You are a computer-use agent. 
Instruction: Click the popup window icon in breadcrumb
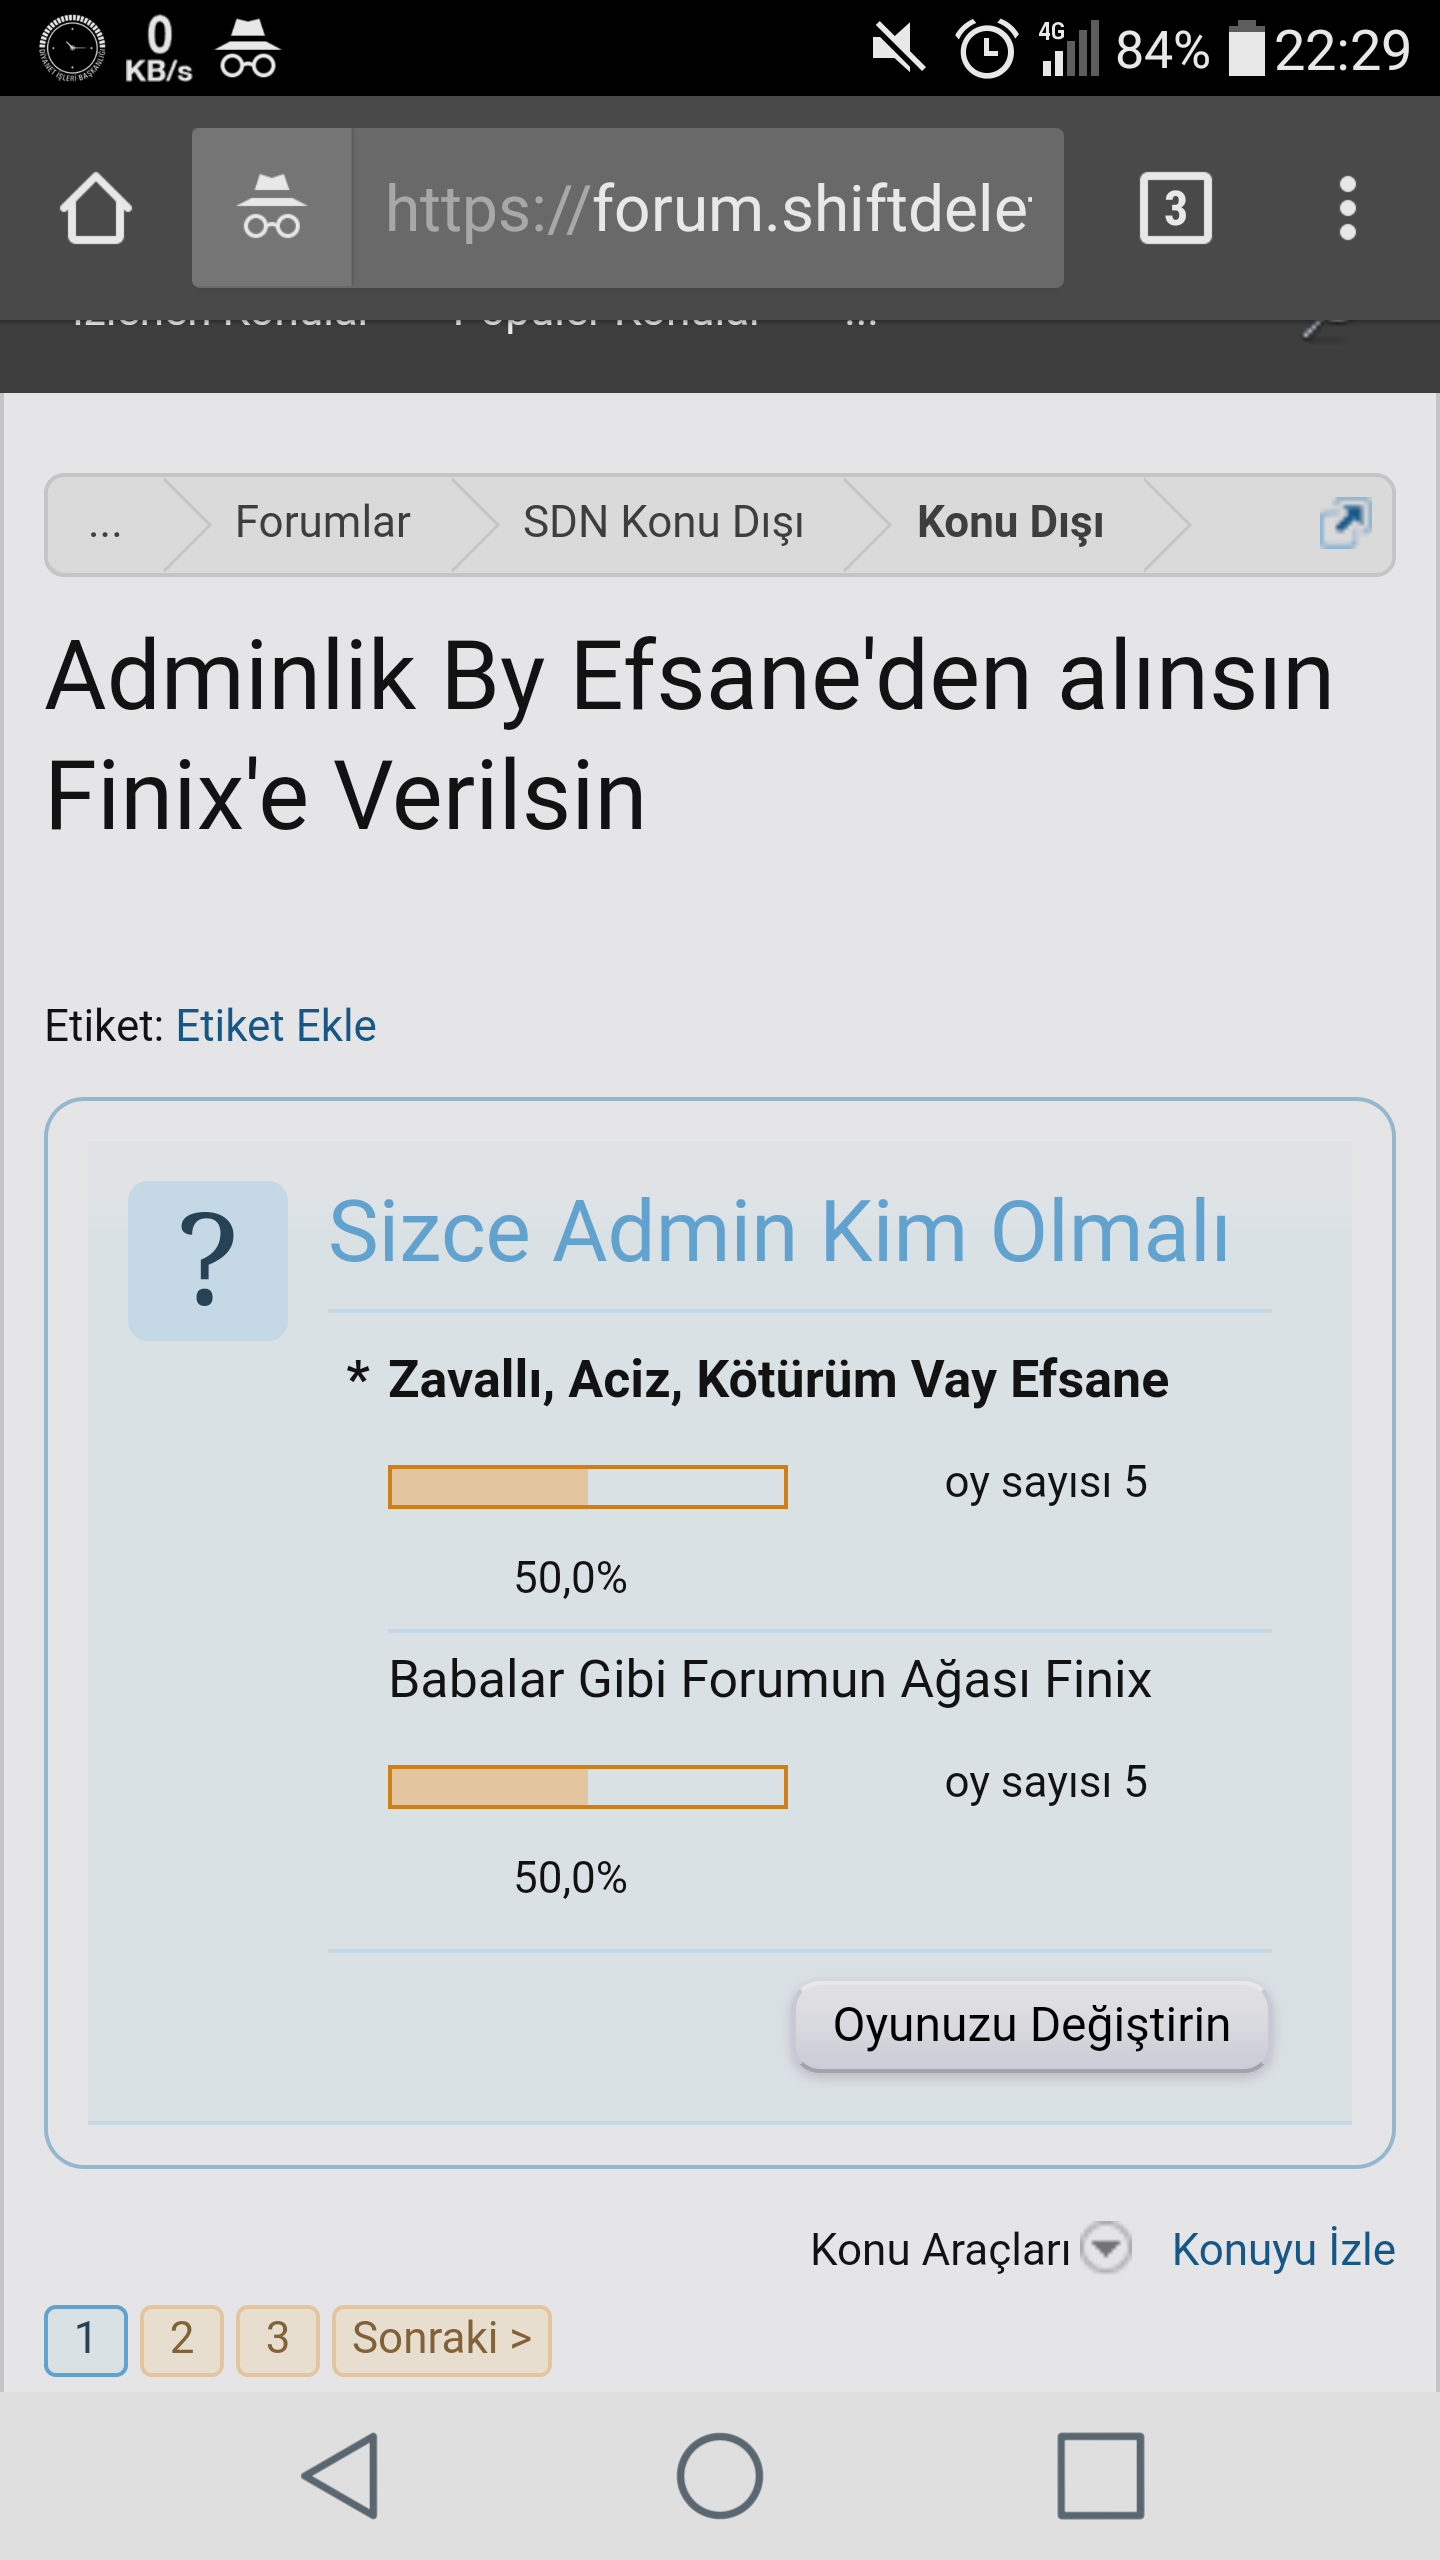point(1344,523)
